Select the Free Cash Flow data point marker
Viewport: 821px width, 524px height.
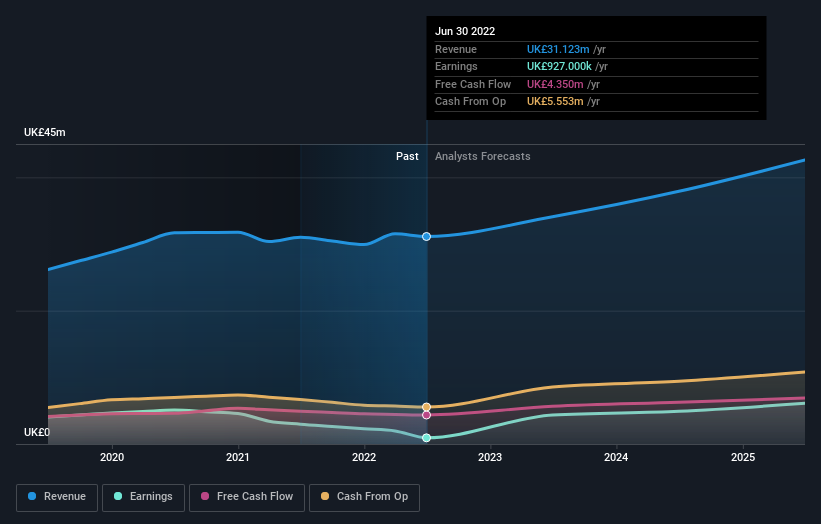pyautogui.click(x=427, y=415)
